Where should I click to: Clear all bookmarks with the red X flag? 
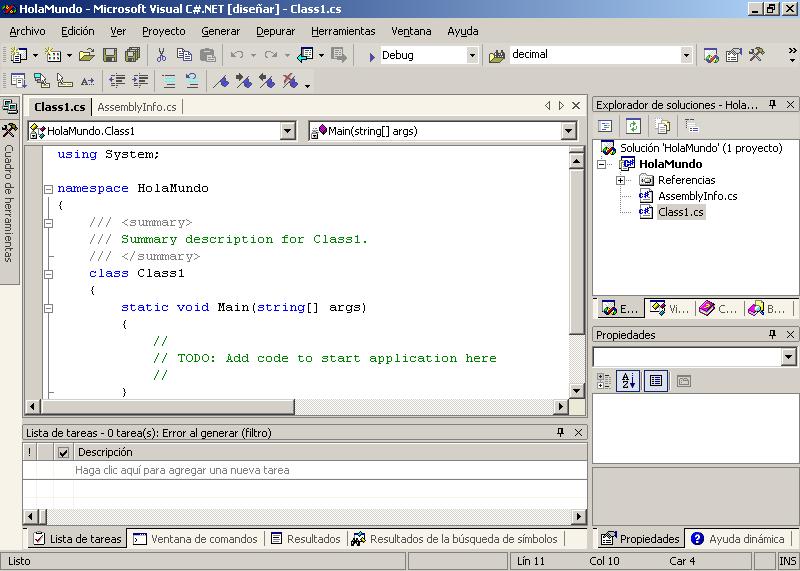pos(290,81)
